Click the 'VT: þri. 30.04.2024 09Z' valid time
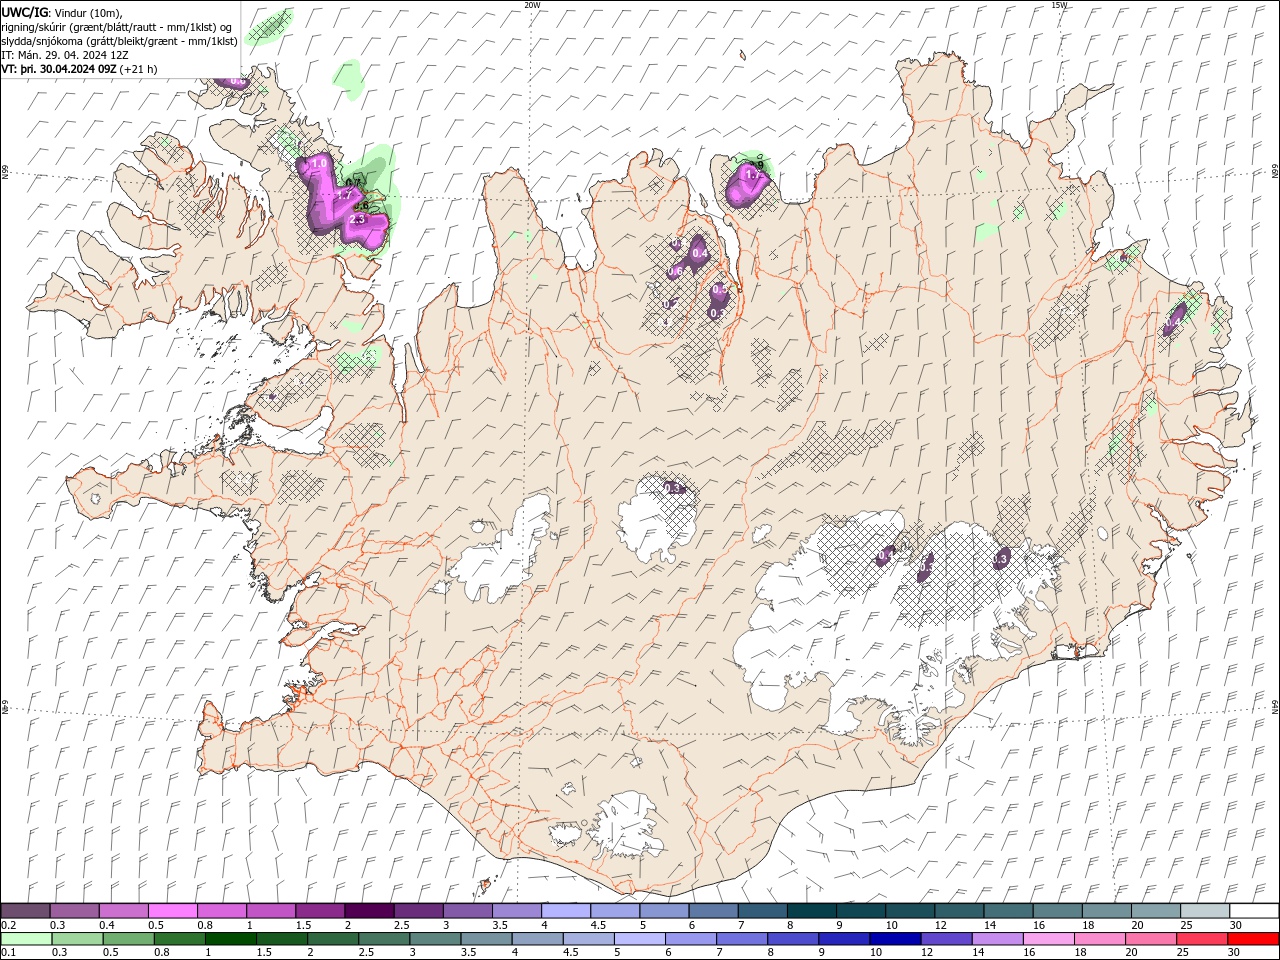 (x=59, y=69)
